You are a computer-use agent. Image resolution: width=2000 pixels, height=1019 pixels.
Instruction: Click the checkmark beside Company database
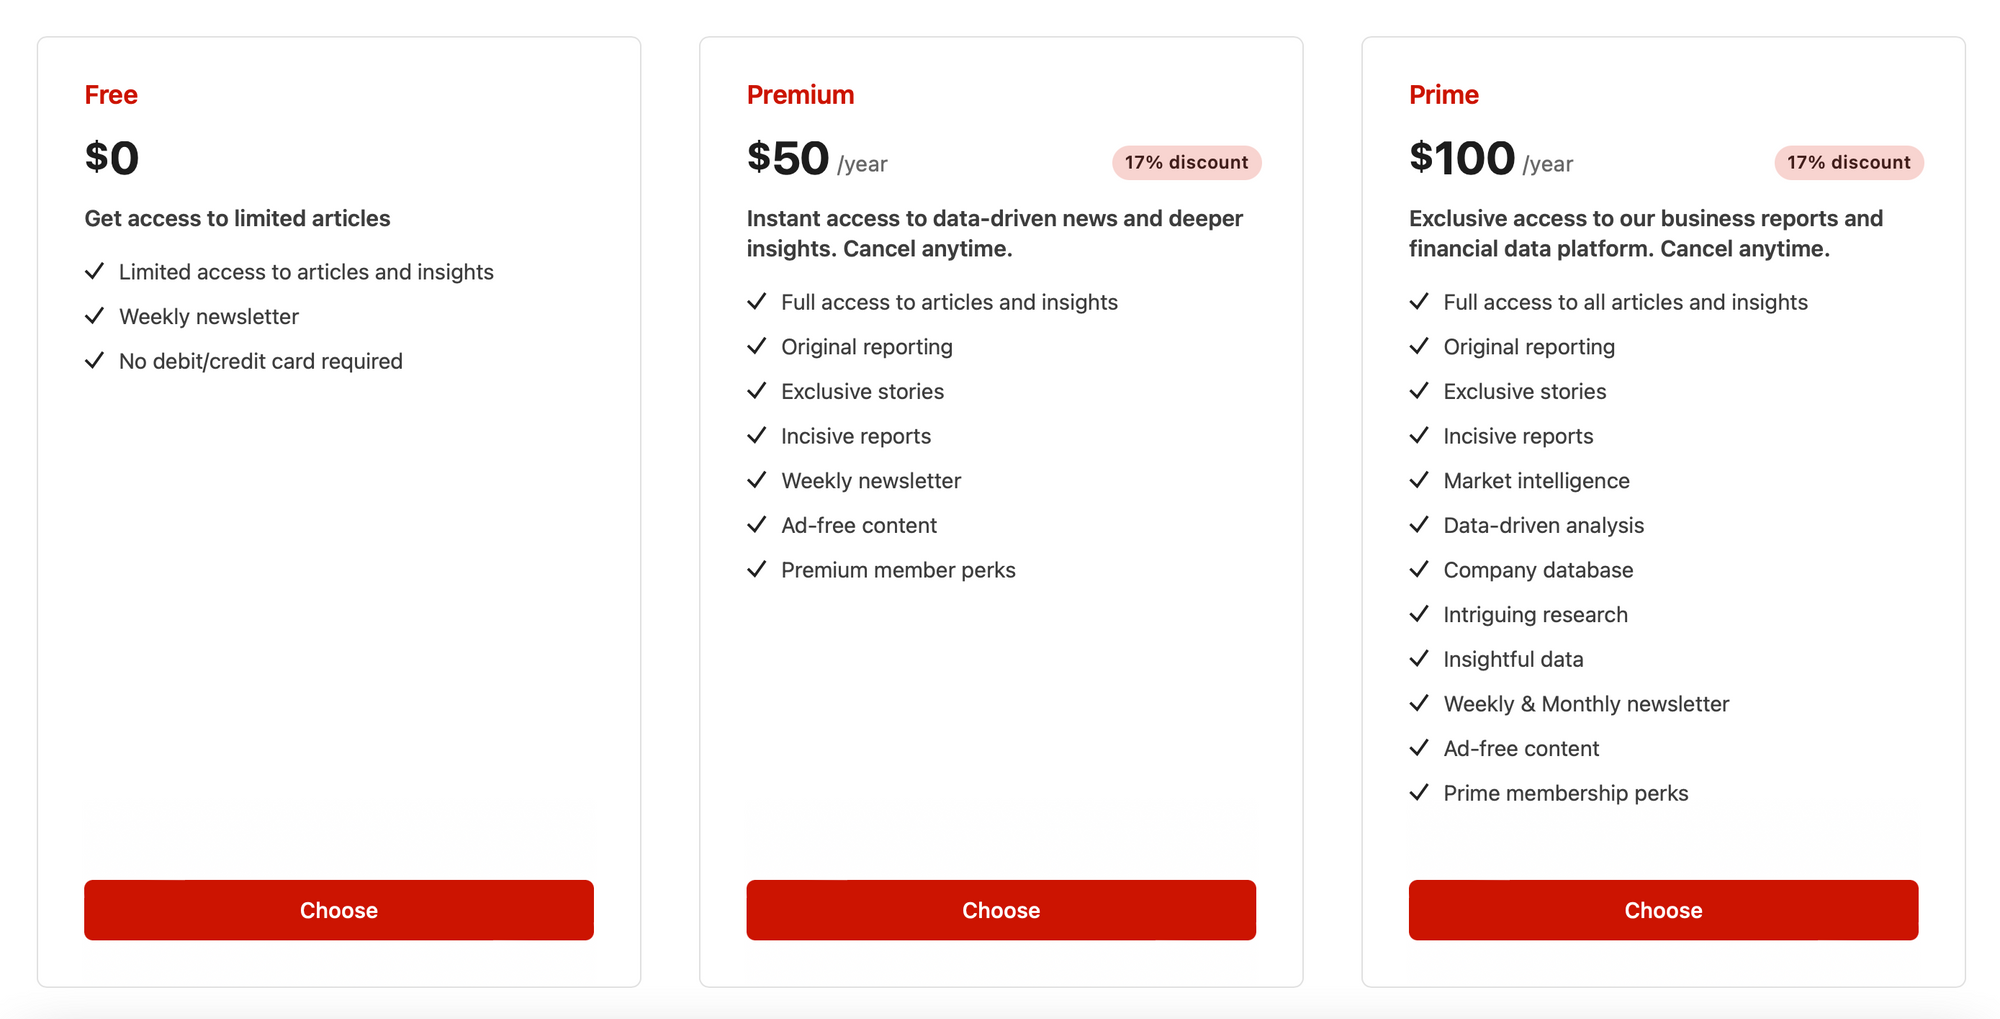tap(1419, 569)
